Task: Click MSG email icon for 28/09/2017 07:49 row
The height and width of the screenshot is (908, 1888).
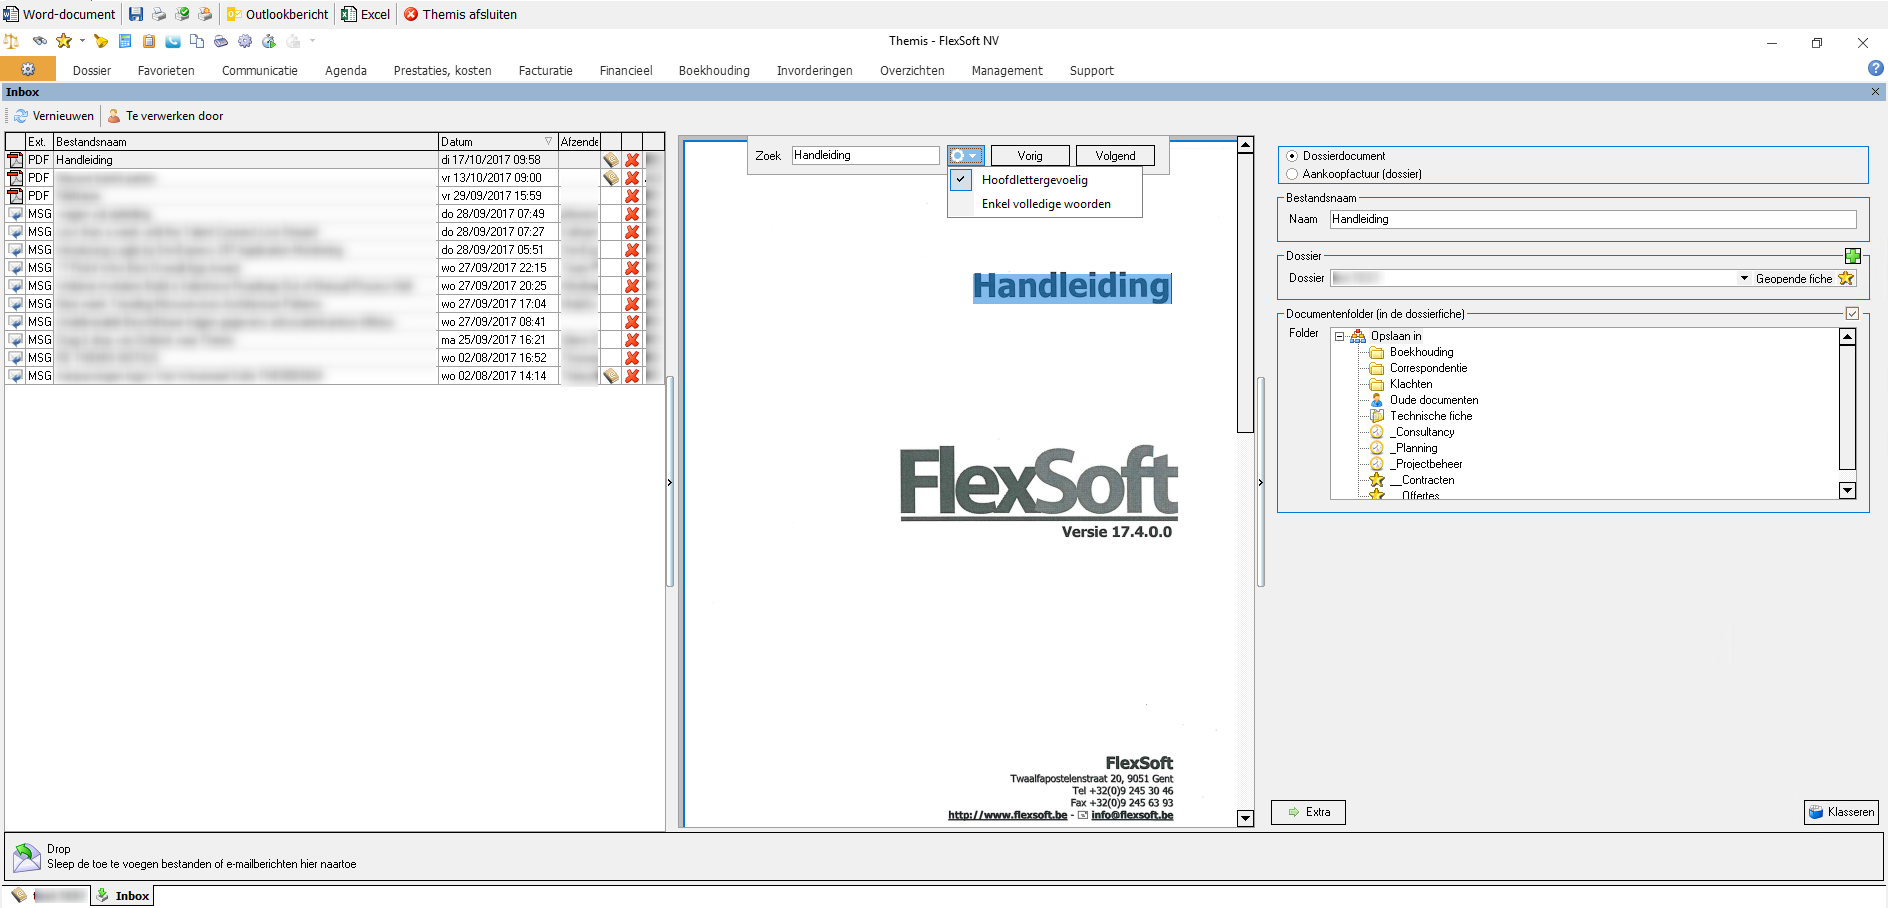Action: click(x=15, y=214)
